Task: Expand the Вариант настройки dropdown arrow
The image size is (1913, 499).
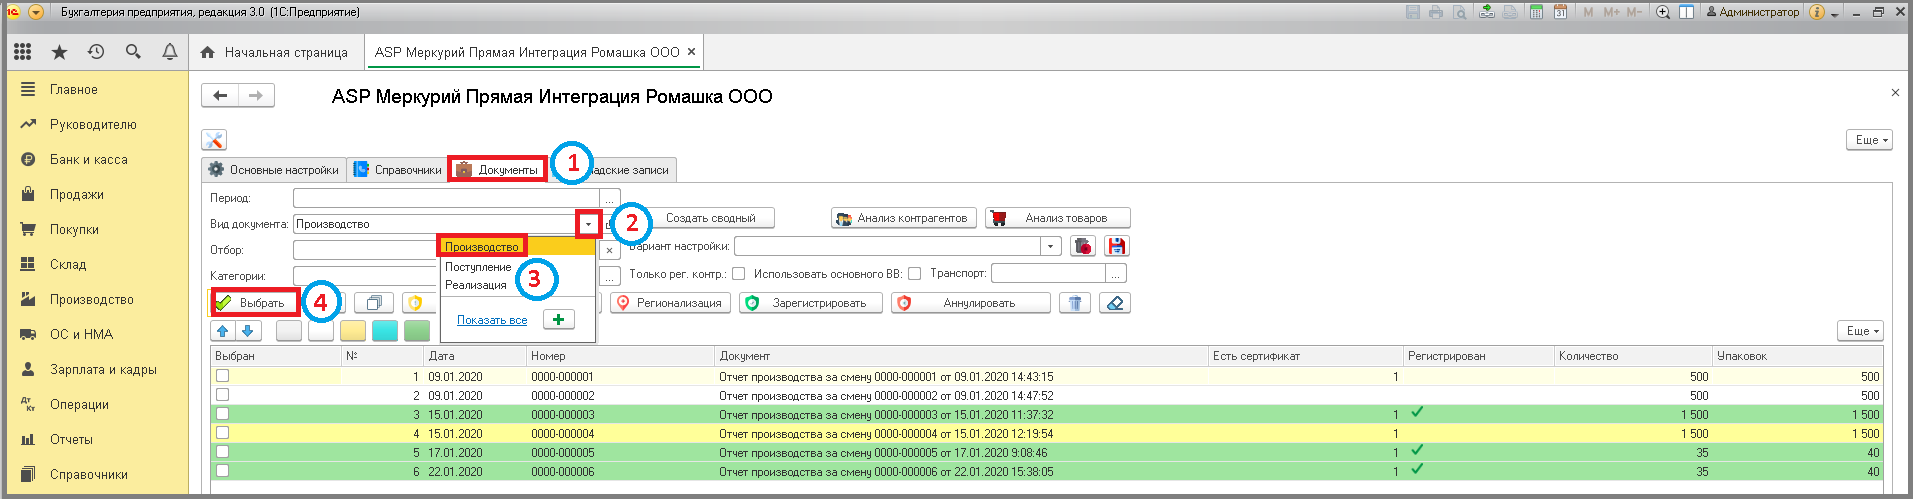Action: point(1050,246)
